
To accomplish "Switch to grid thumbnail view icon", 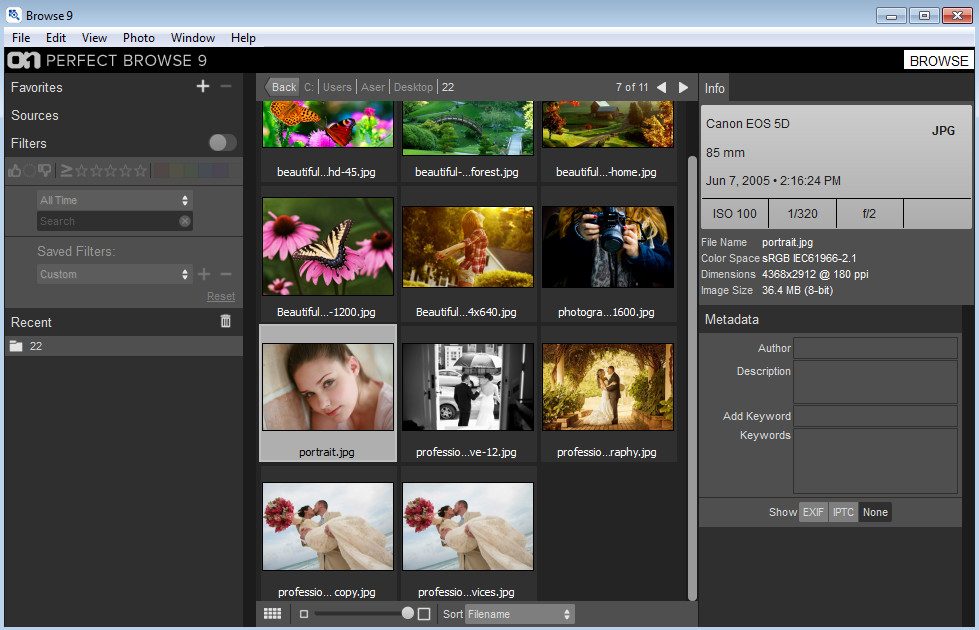I will click(272, 614).
